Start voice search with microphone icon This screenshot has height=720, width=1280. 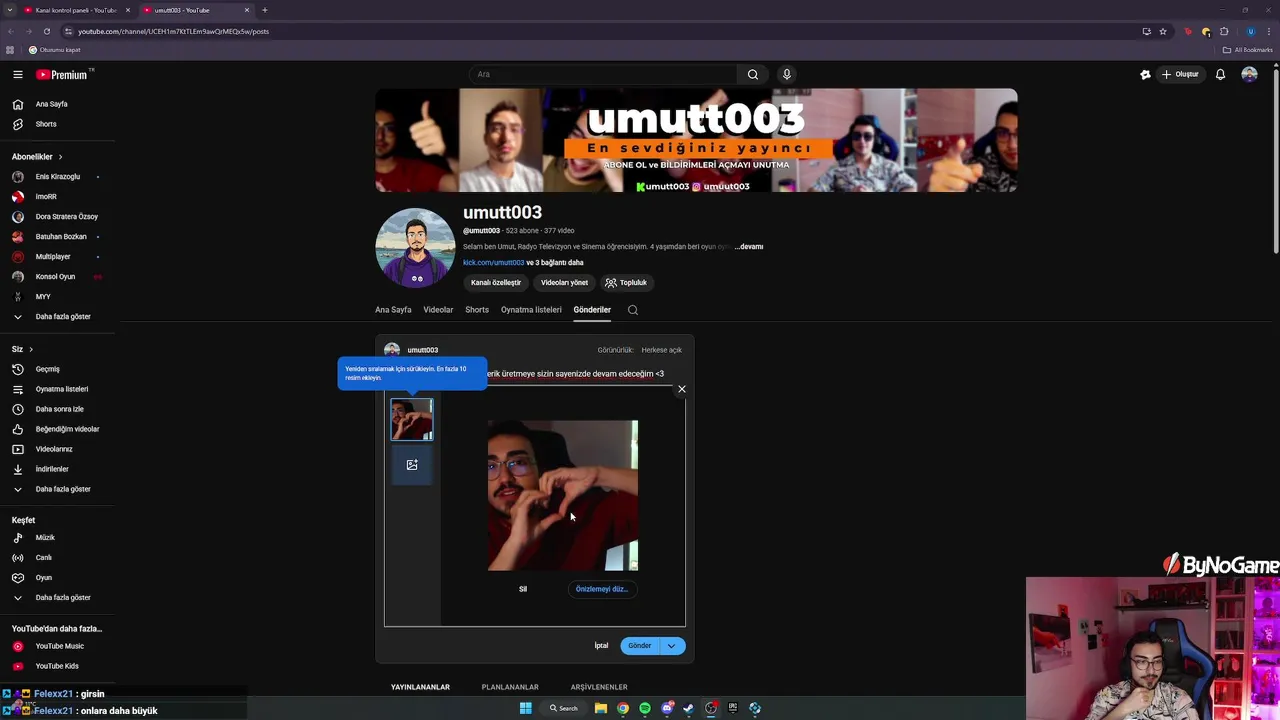[787, 74]
